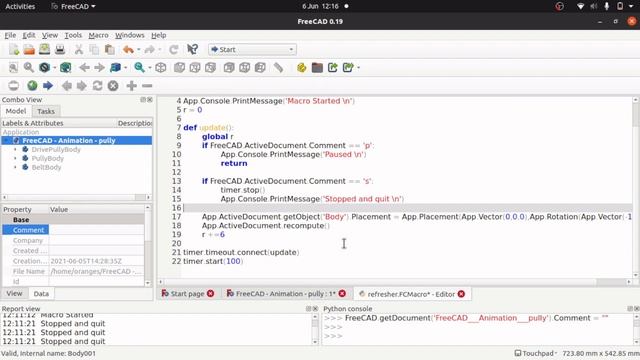This screenshot has height=360, width=640.
Task: Click the Report view vertical scrollbar
Action: (315, 329)
